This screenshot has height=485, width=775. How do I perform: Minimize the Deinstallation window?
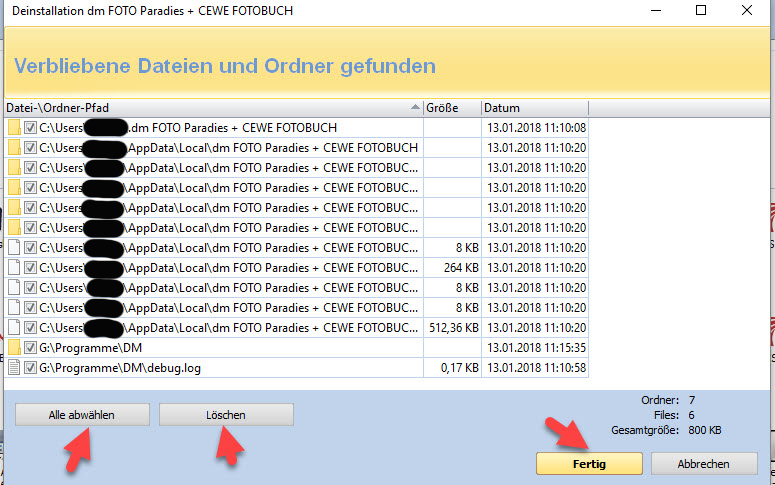pyautogui.click(x=656, y=10)
